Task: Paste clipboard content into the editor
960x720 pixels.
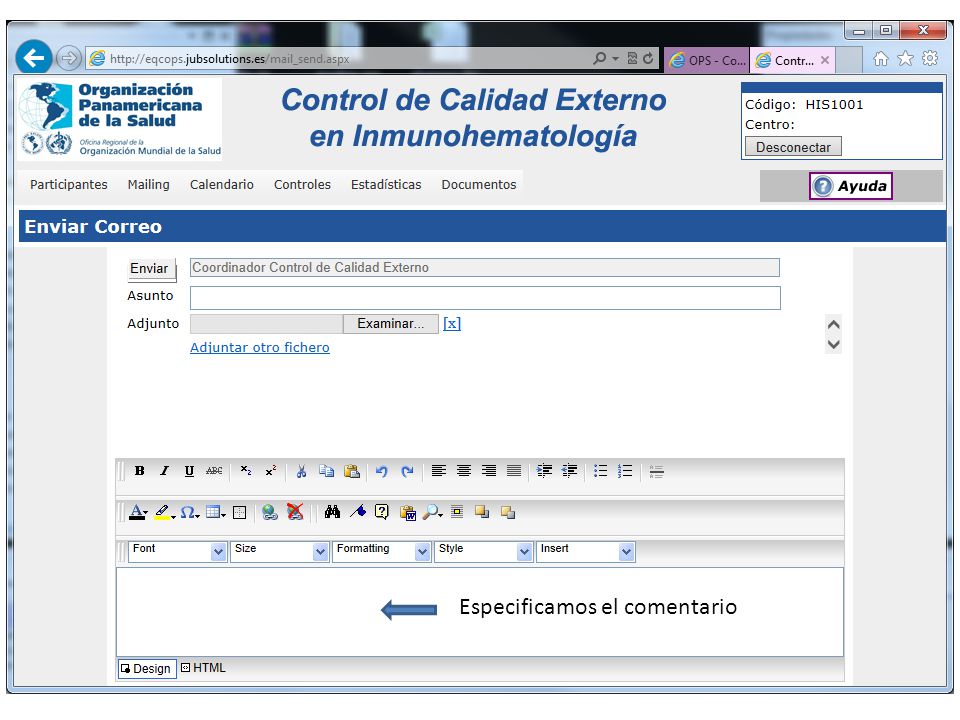Action: 351,471
